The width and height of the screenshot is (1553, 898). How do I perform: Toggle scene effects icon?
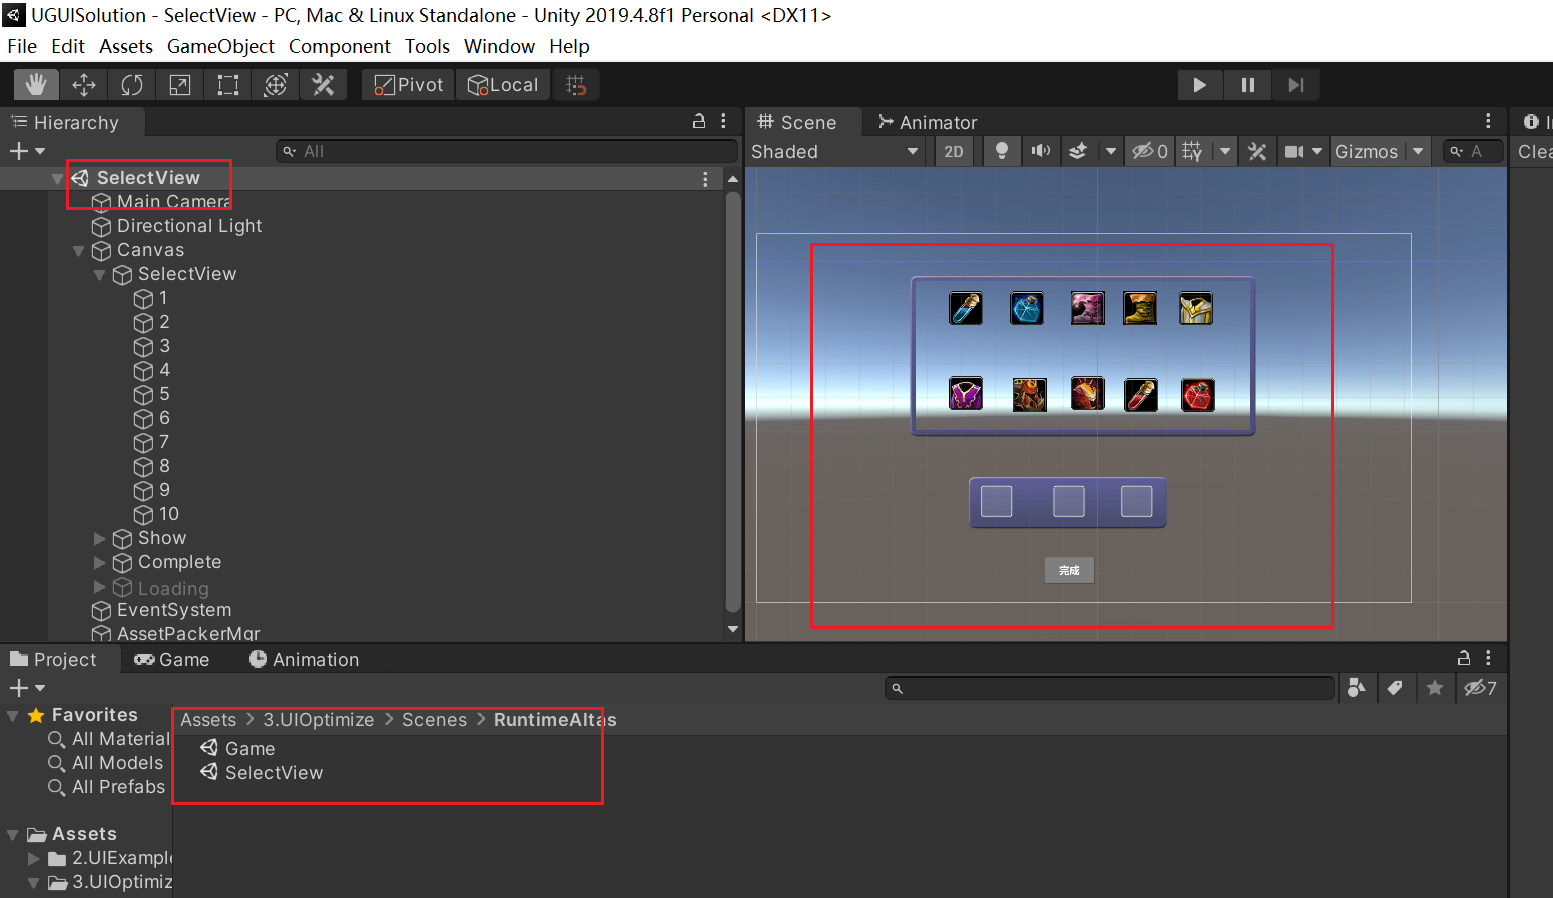(1078, 151)
